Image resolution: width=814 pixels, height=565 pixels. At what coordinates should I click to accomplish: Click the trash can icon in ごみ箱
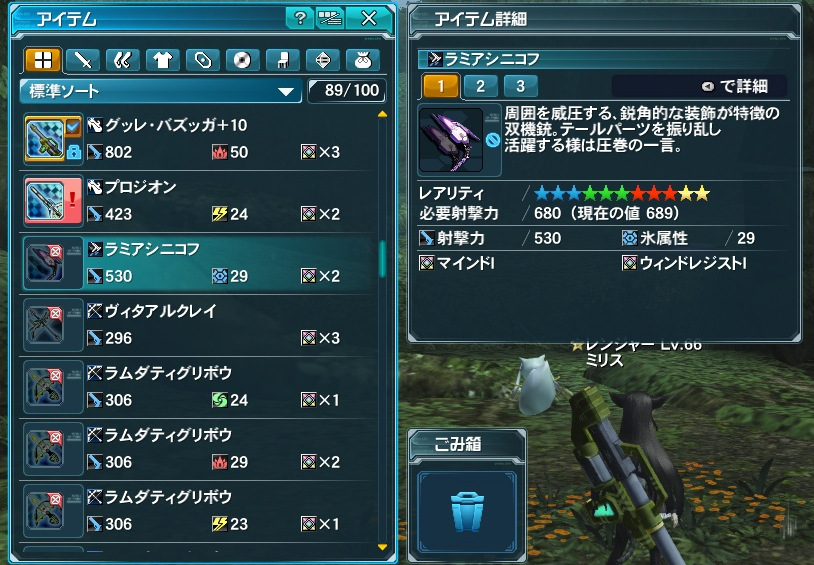tap(467, 513)
